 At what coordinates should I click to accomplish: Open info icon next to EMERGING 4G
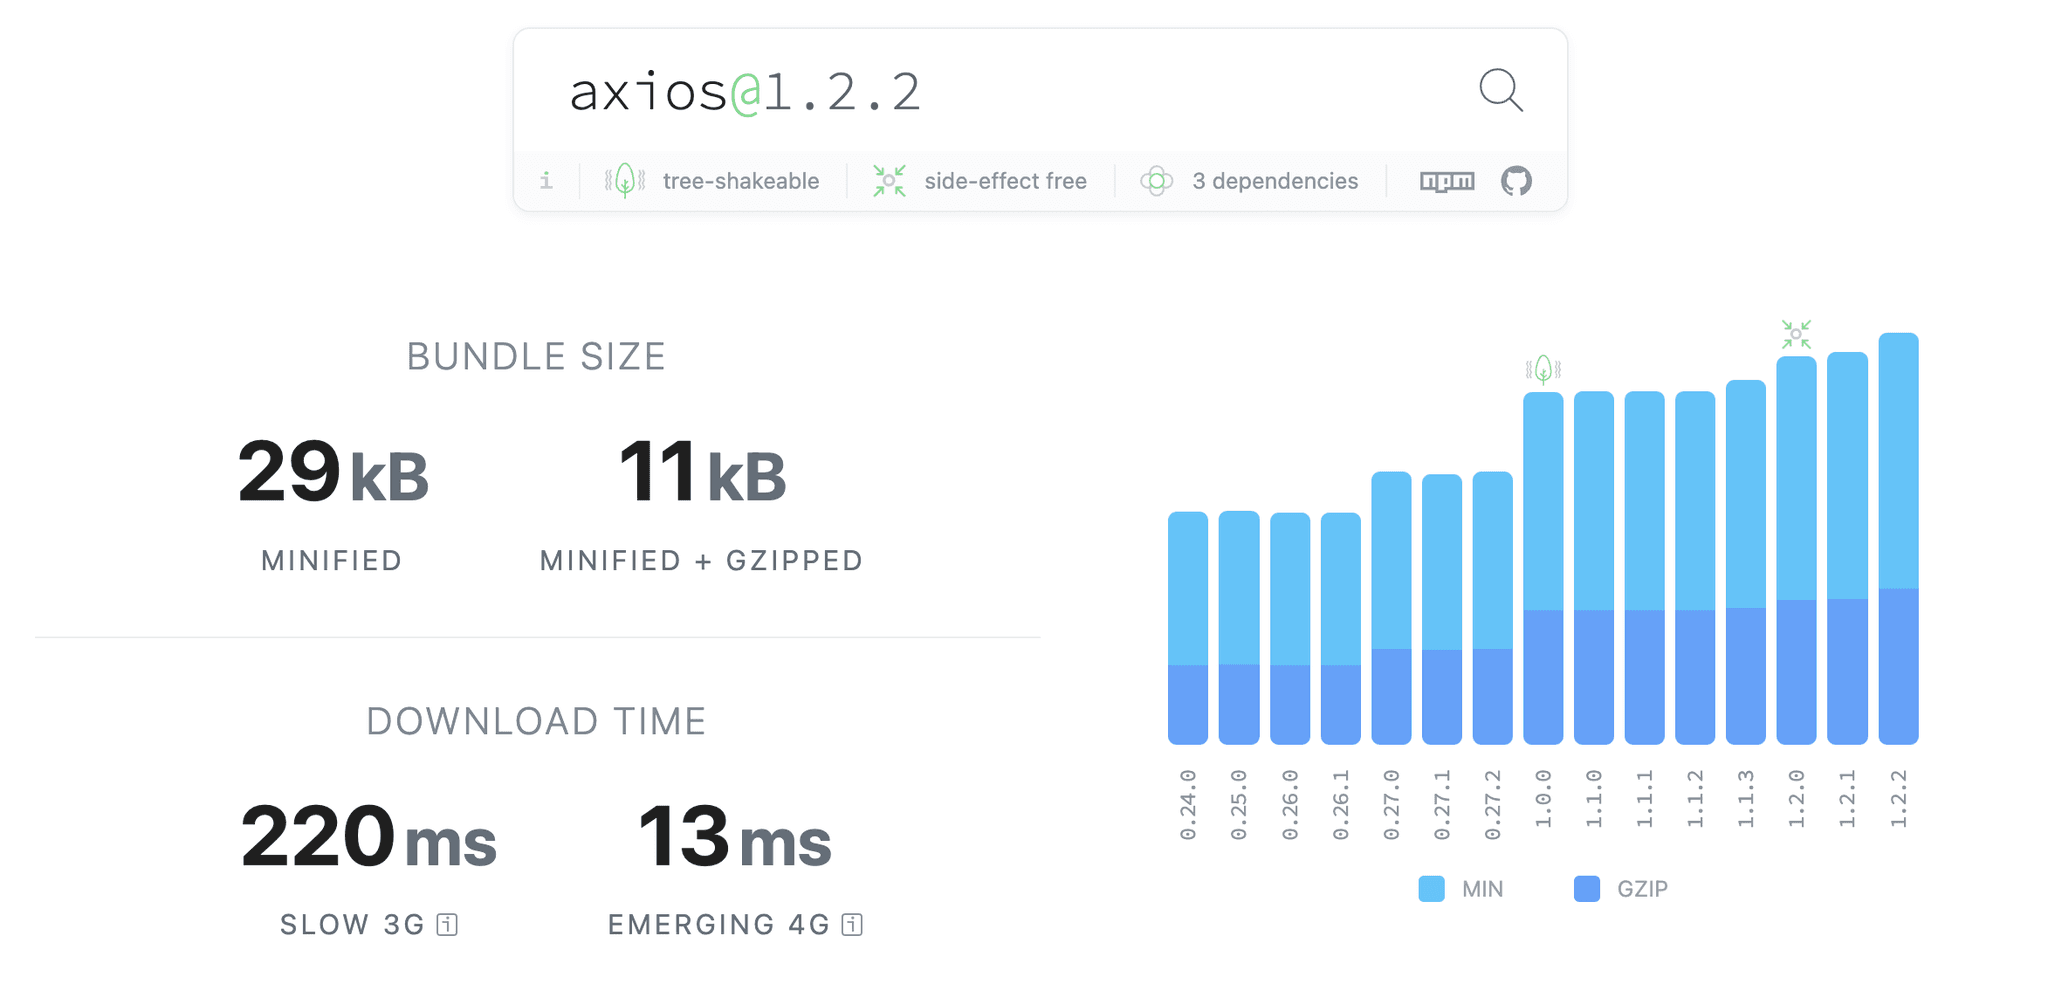point(852,925)
